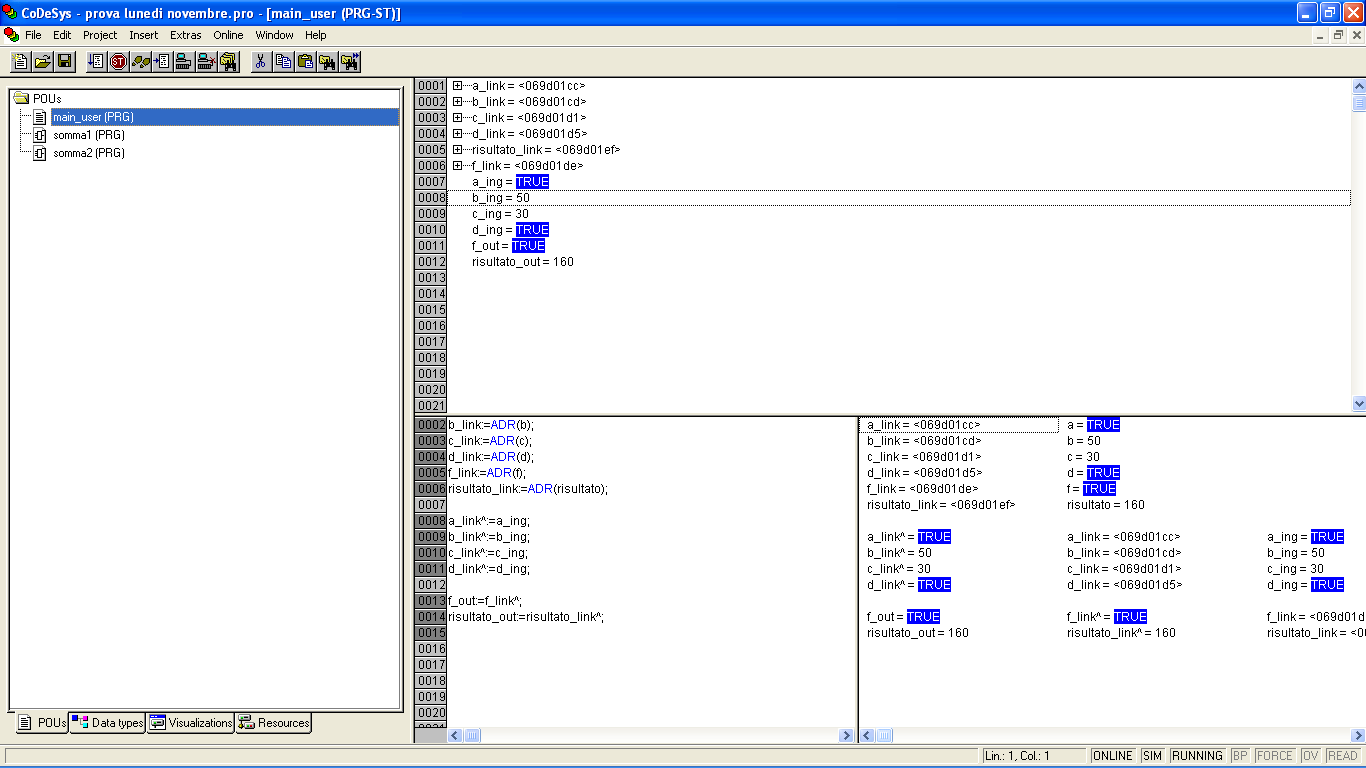This screenshot has width=1366, height=768.
Task: Click the Paste clipboard icon
Action: tap(305, 62)
